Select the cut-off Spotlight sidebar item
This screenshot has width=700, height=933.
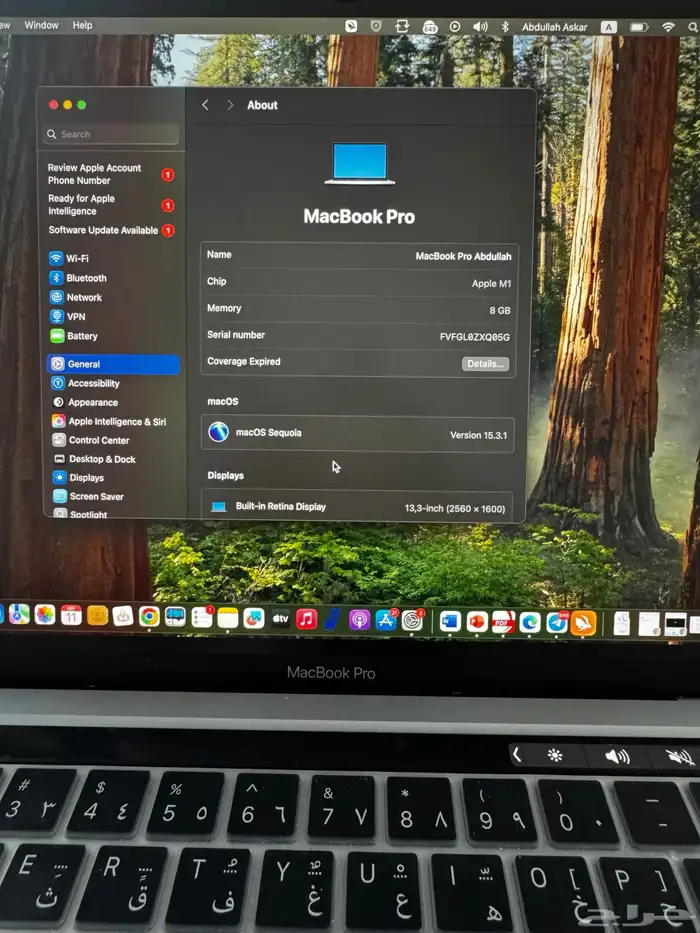coord(80,514)
